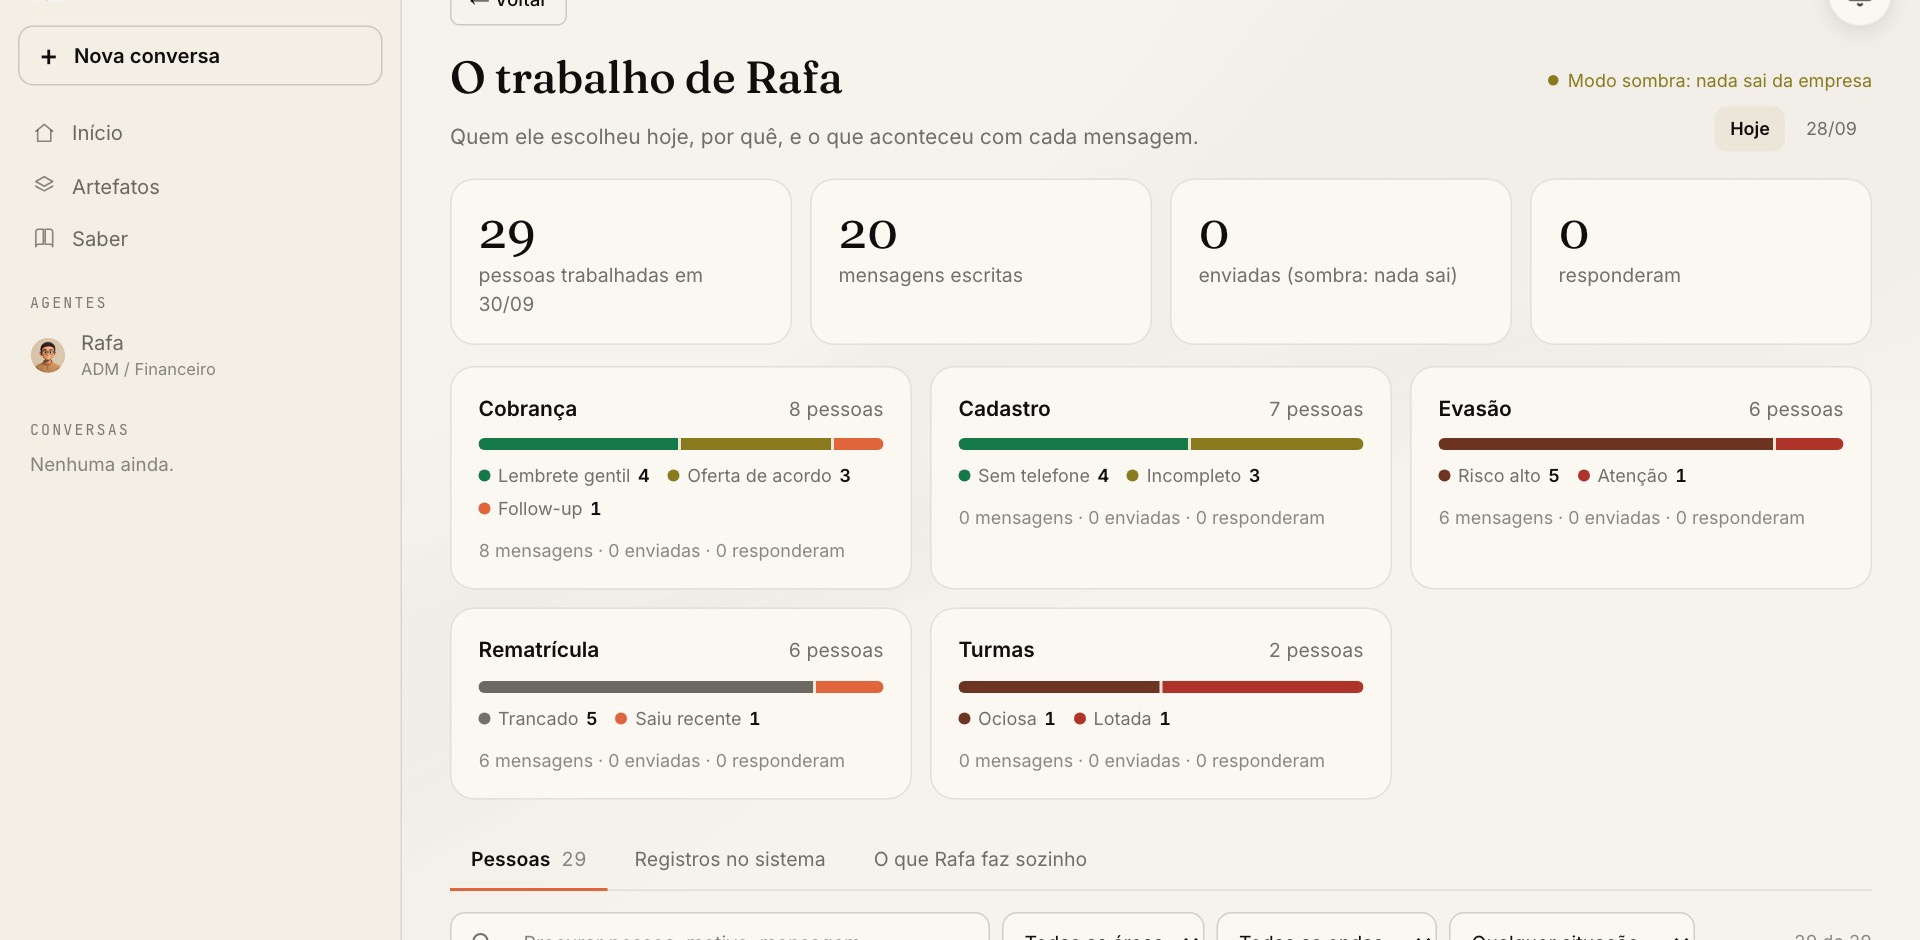Select Rafa's avatar in the Agentes list
This screenshot has width=1920, height=940.
click(48, 355)
